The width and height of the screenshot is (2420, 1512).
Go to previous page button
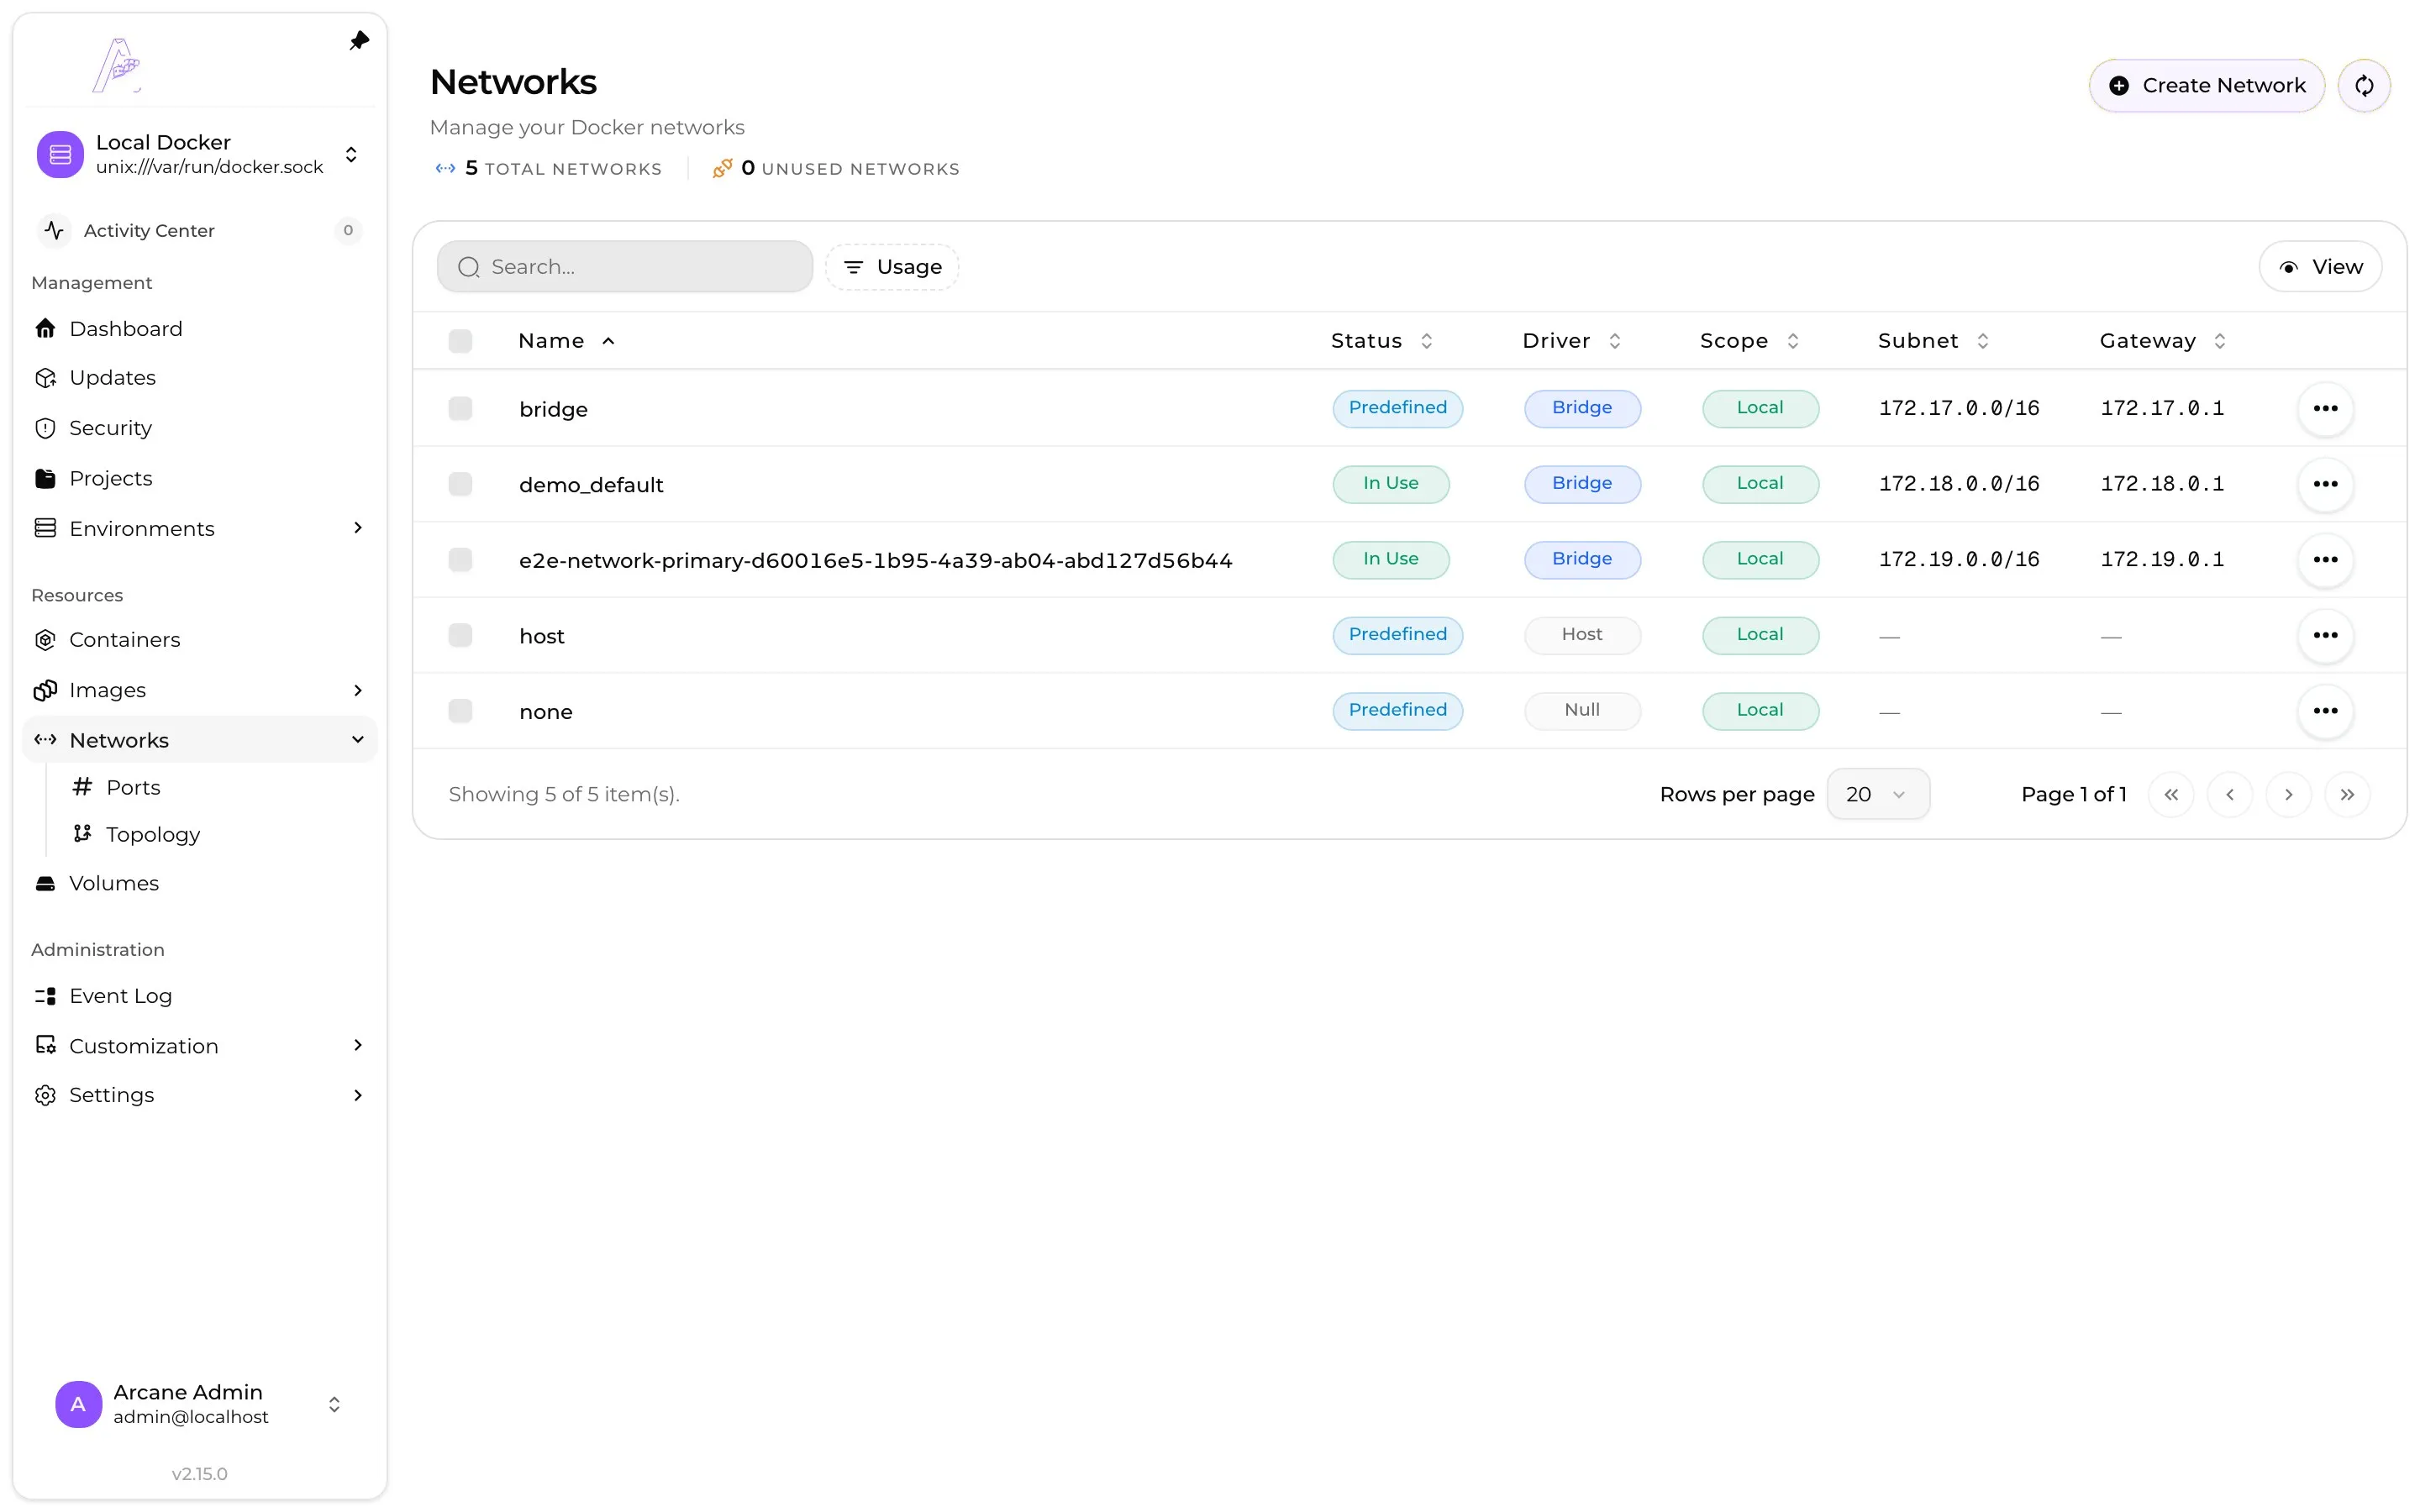pyautogui.click(x=2230, y=794)
